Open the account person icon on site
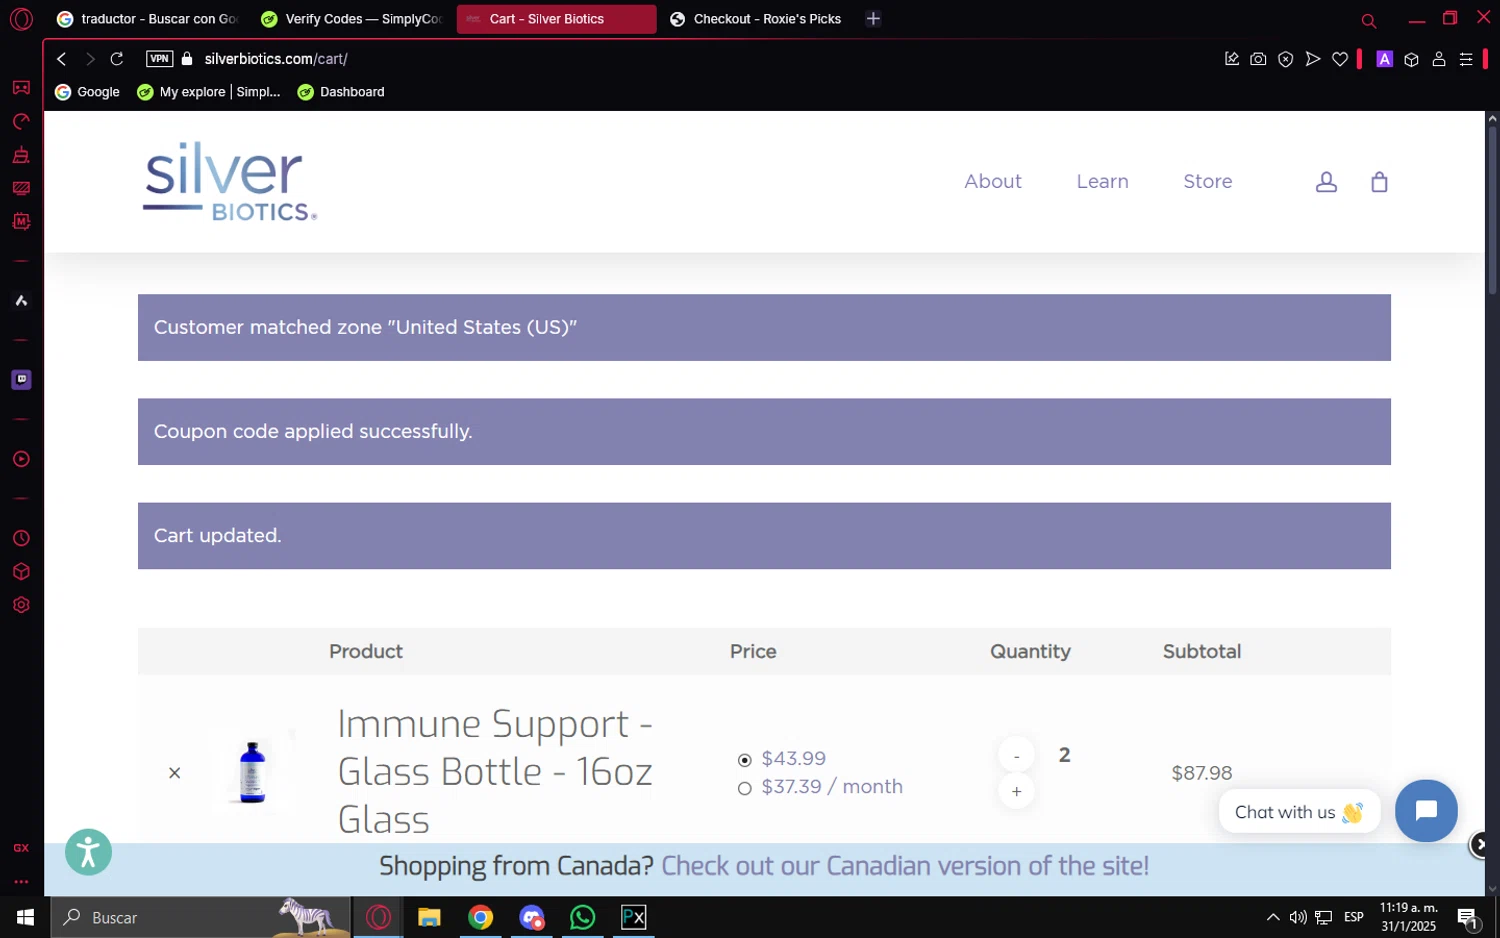 1326,182
